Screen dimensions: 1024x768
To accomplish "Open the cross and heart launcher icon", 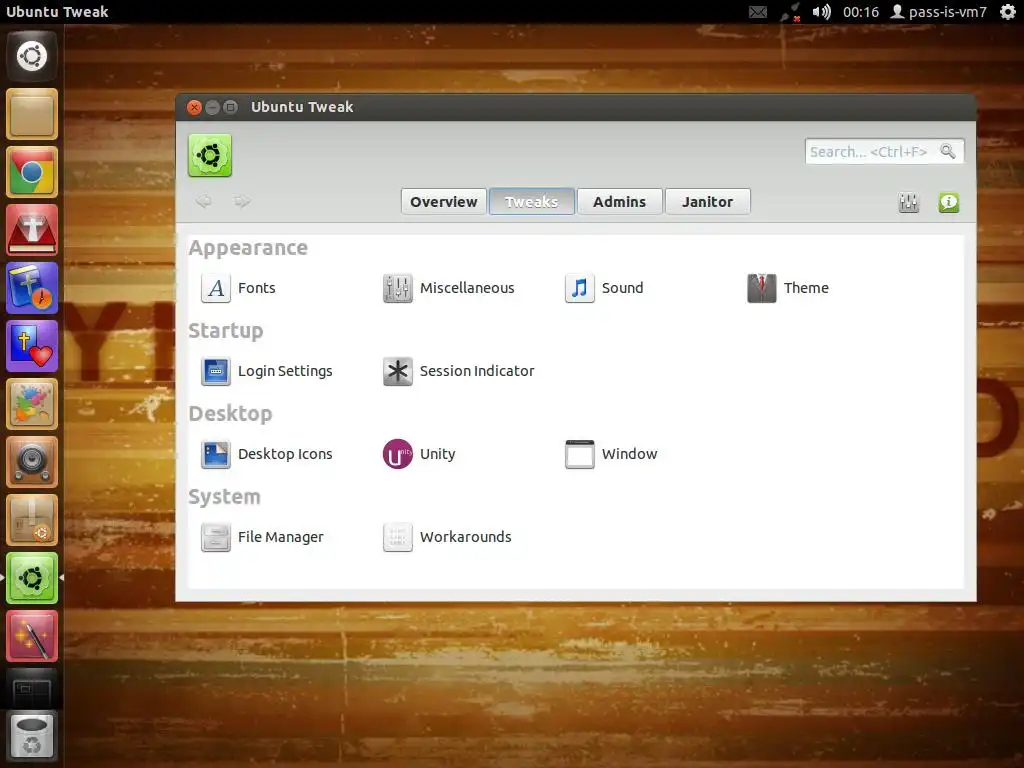I will point(31,346).
